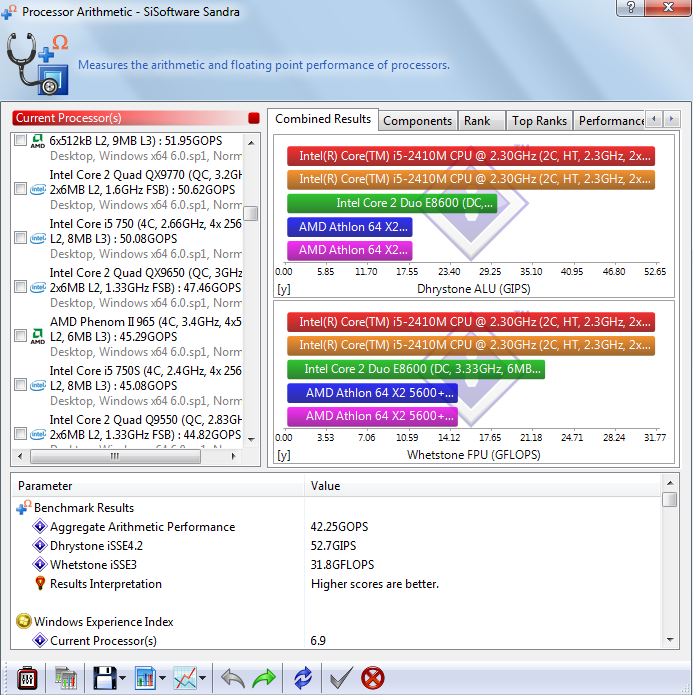Click the Parameter column header
Image resolution: width=693 pixels, height=695 pixels.
[158, 486]
